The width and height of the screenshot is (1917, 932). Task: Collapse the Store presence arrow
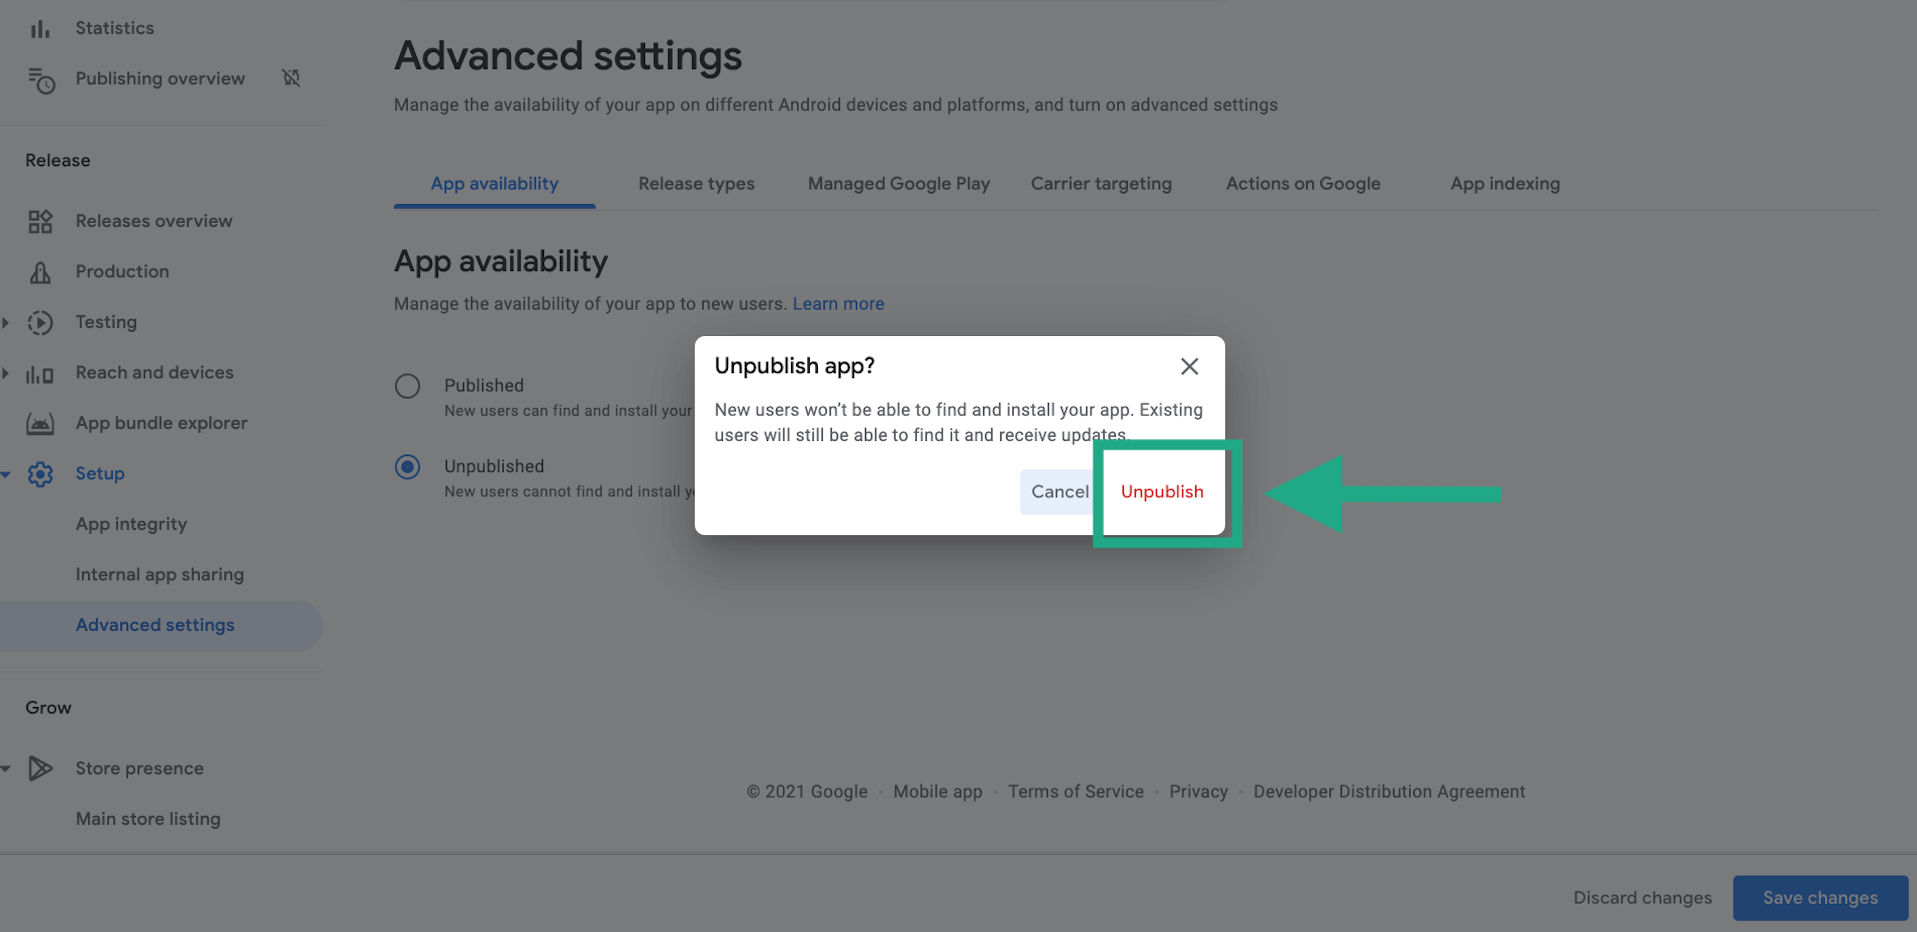pyautogui.click(x=6, y=769)
